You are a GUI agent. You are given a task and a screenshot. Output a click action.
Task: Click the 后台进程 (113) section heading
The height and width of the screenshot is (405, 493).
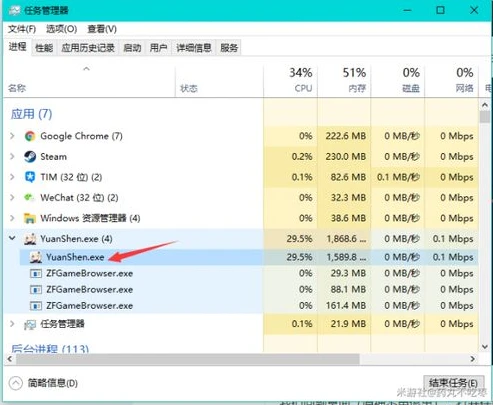50,348
